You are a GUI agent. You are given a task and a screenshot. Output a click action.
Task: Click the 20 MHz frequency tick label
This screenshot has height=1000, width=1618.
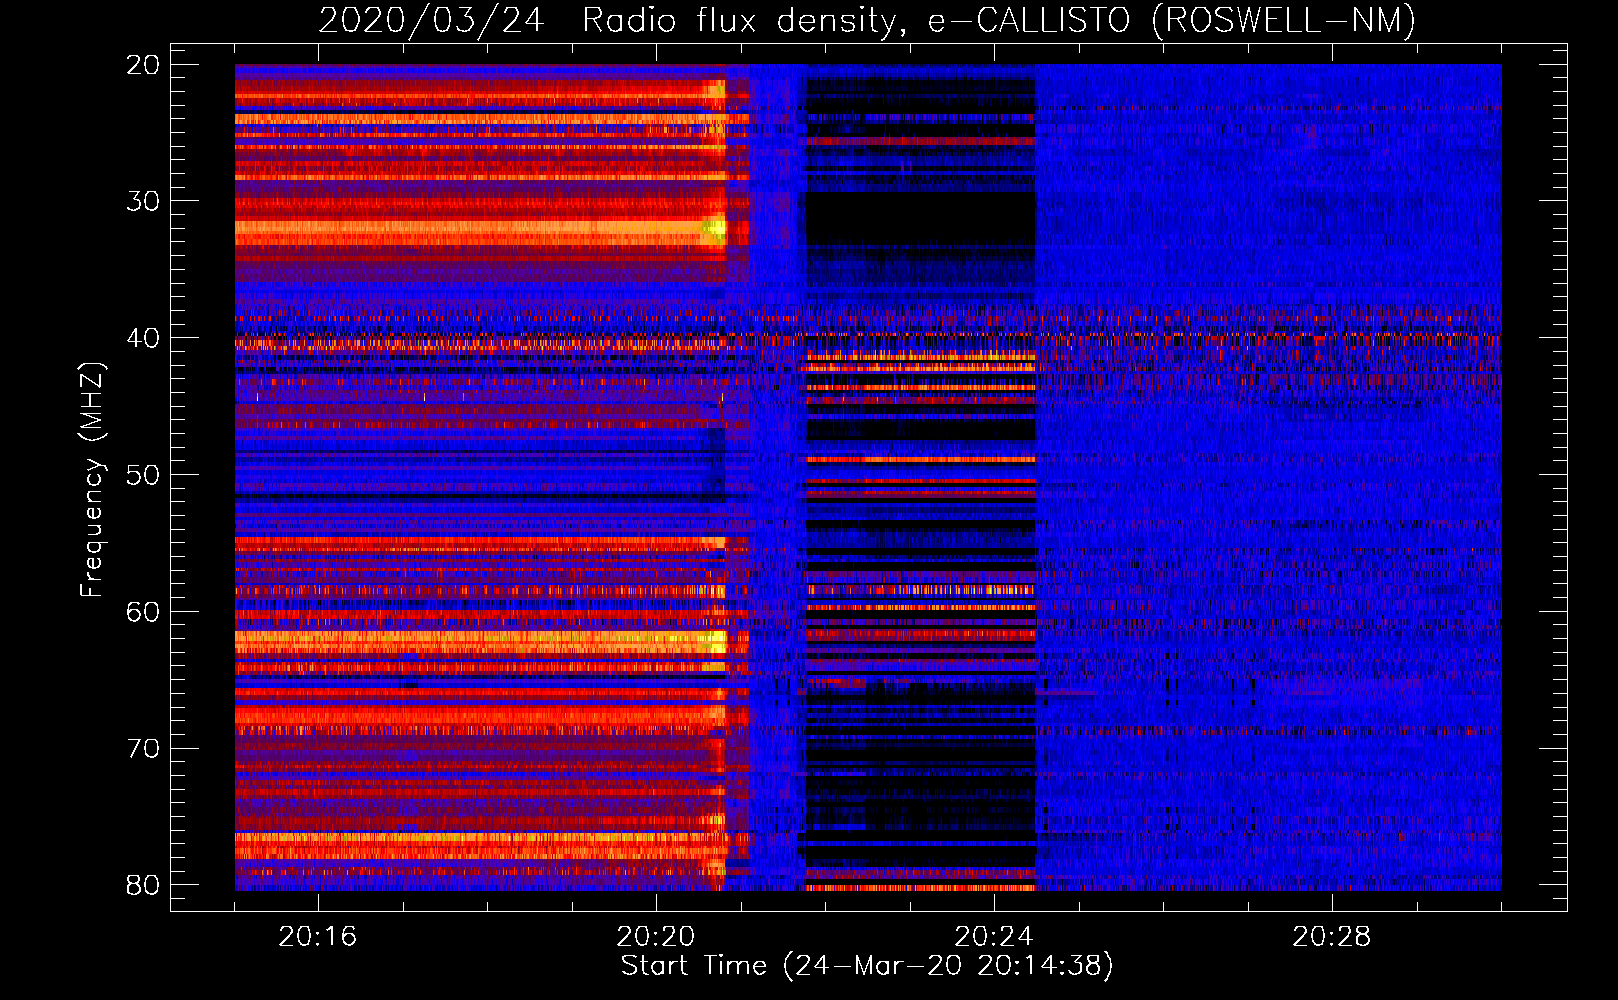(143, 65)
